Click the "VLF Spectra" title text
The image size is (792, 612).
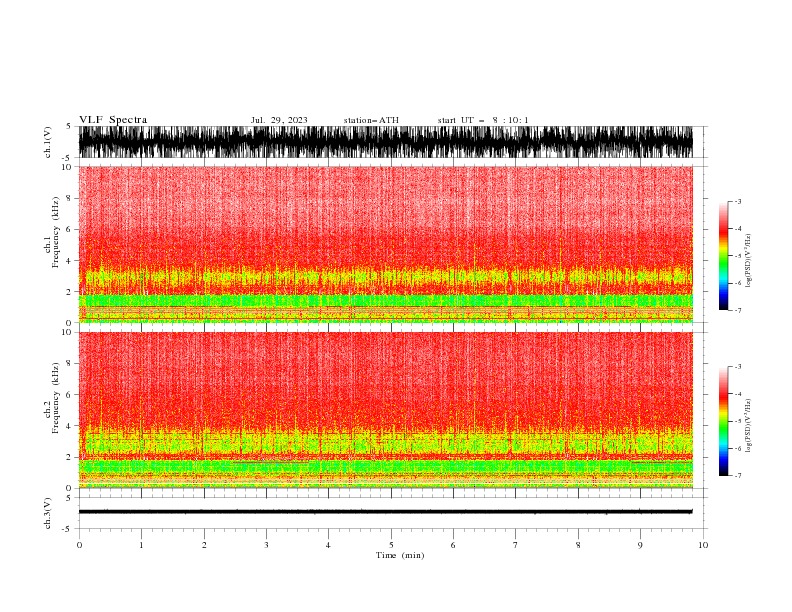pos(113,120)
